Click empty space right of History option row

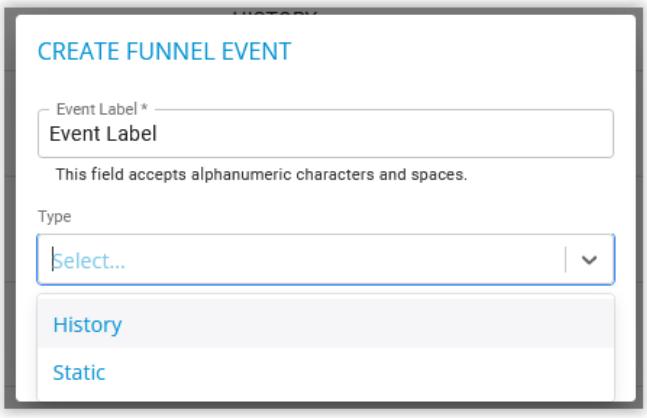coord(367,324)
